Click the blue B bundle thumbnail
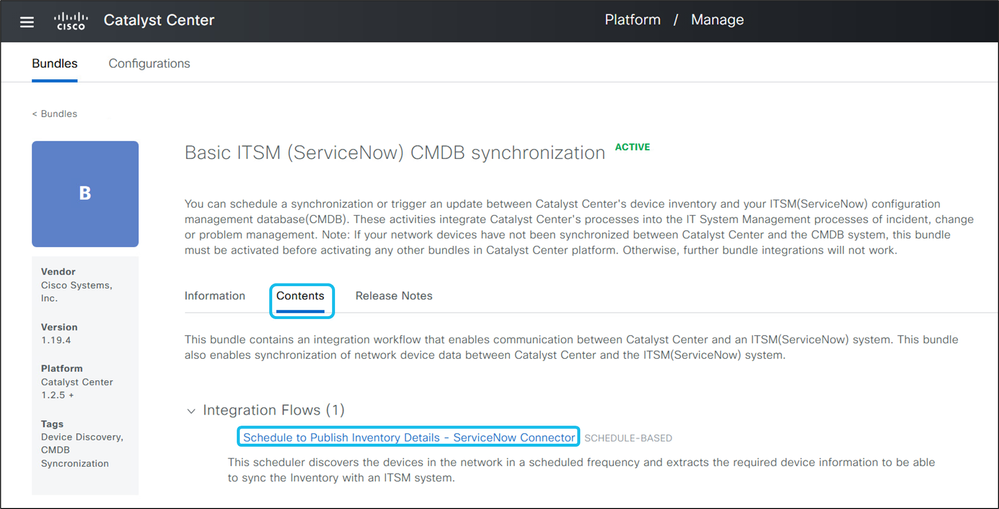The width and height of the screenshot is (999, 509). point(85,194)
